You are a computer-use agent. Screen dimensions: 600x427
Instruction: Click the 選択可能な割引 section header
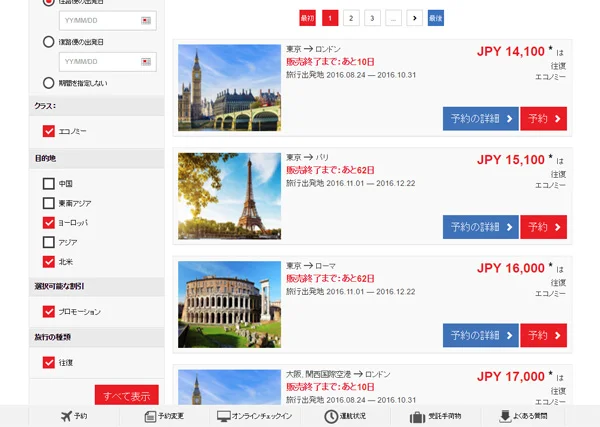tap(97, 286)
